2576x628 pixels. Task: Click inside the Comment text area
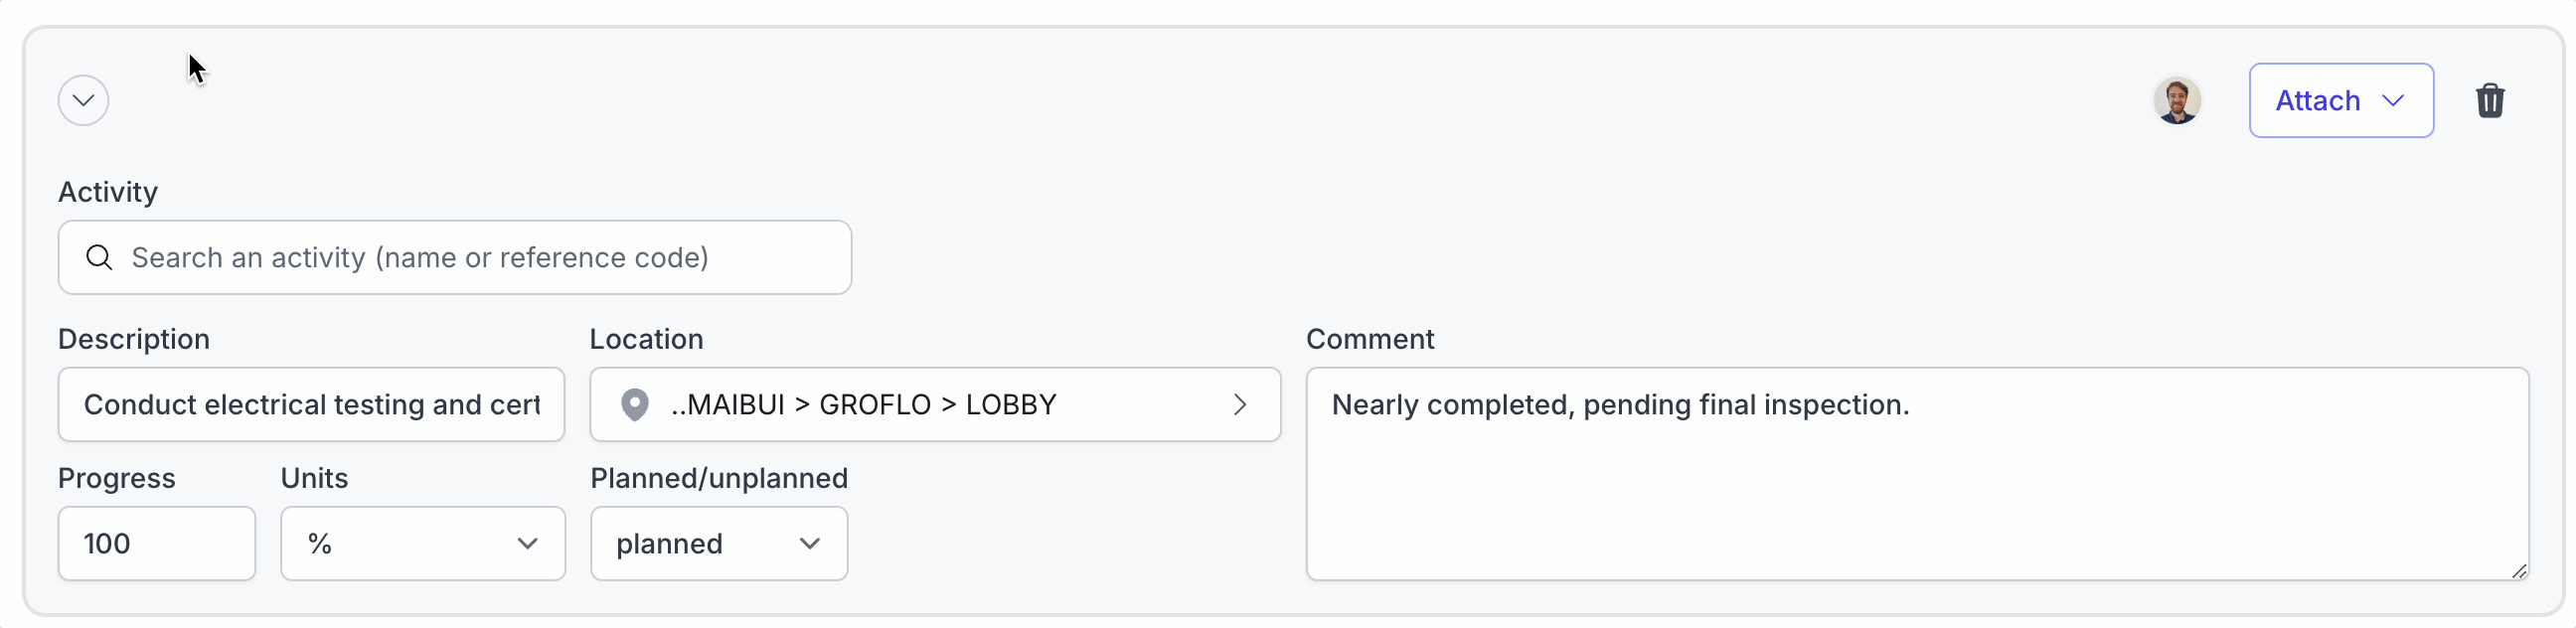(1917, 474)
